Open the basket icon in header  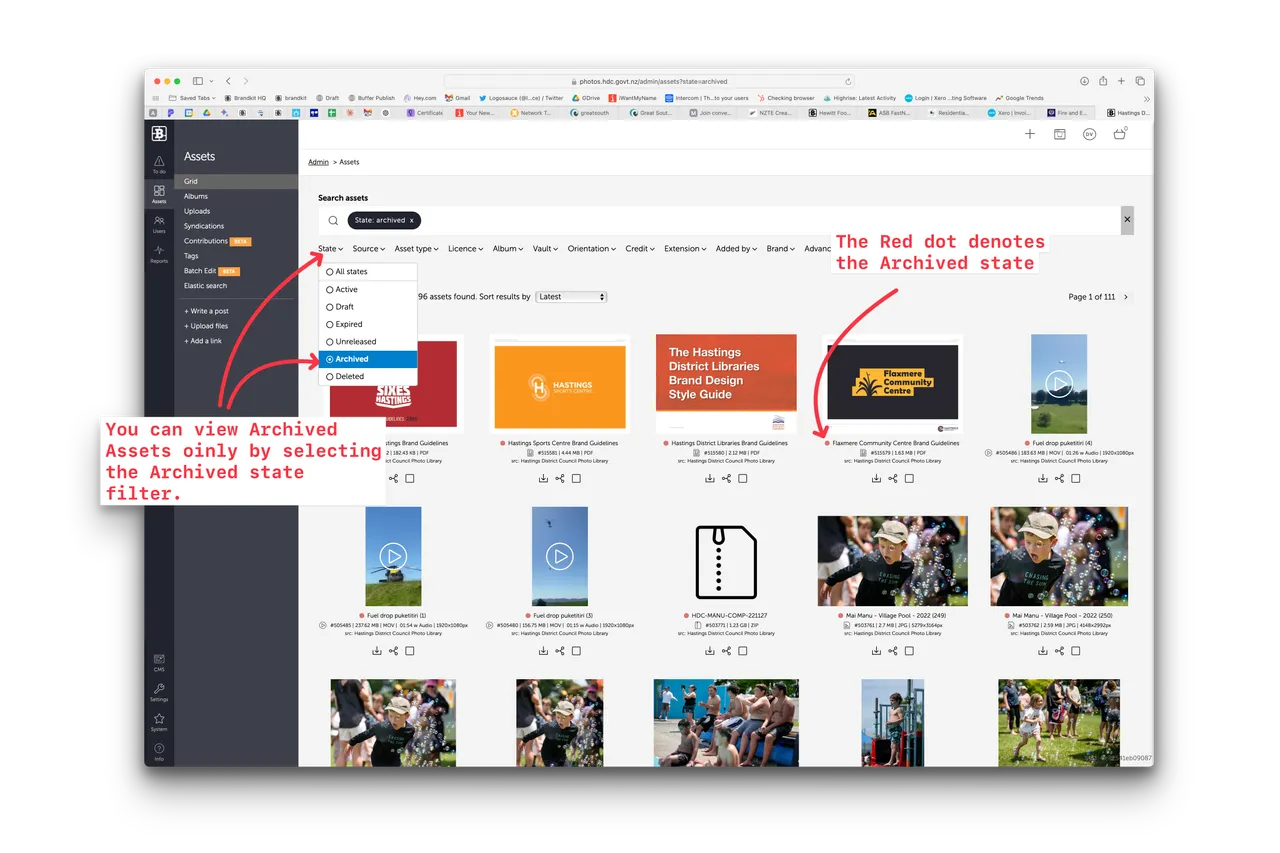point(1120,134)
